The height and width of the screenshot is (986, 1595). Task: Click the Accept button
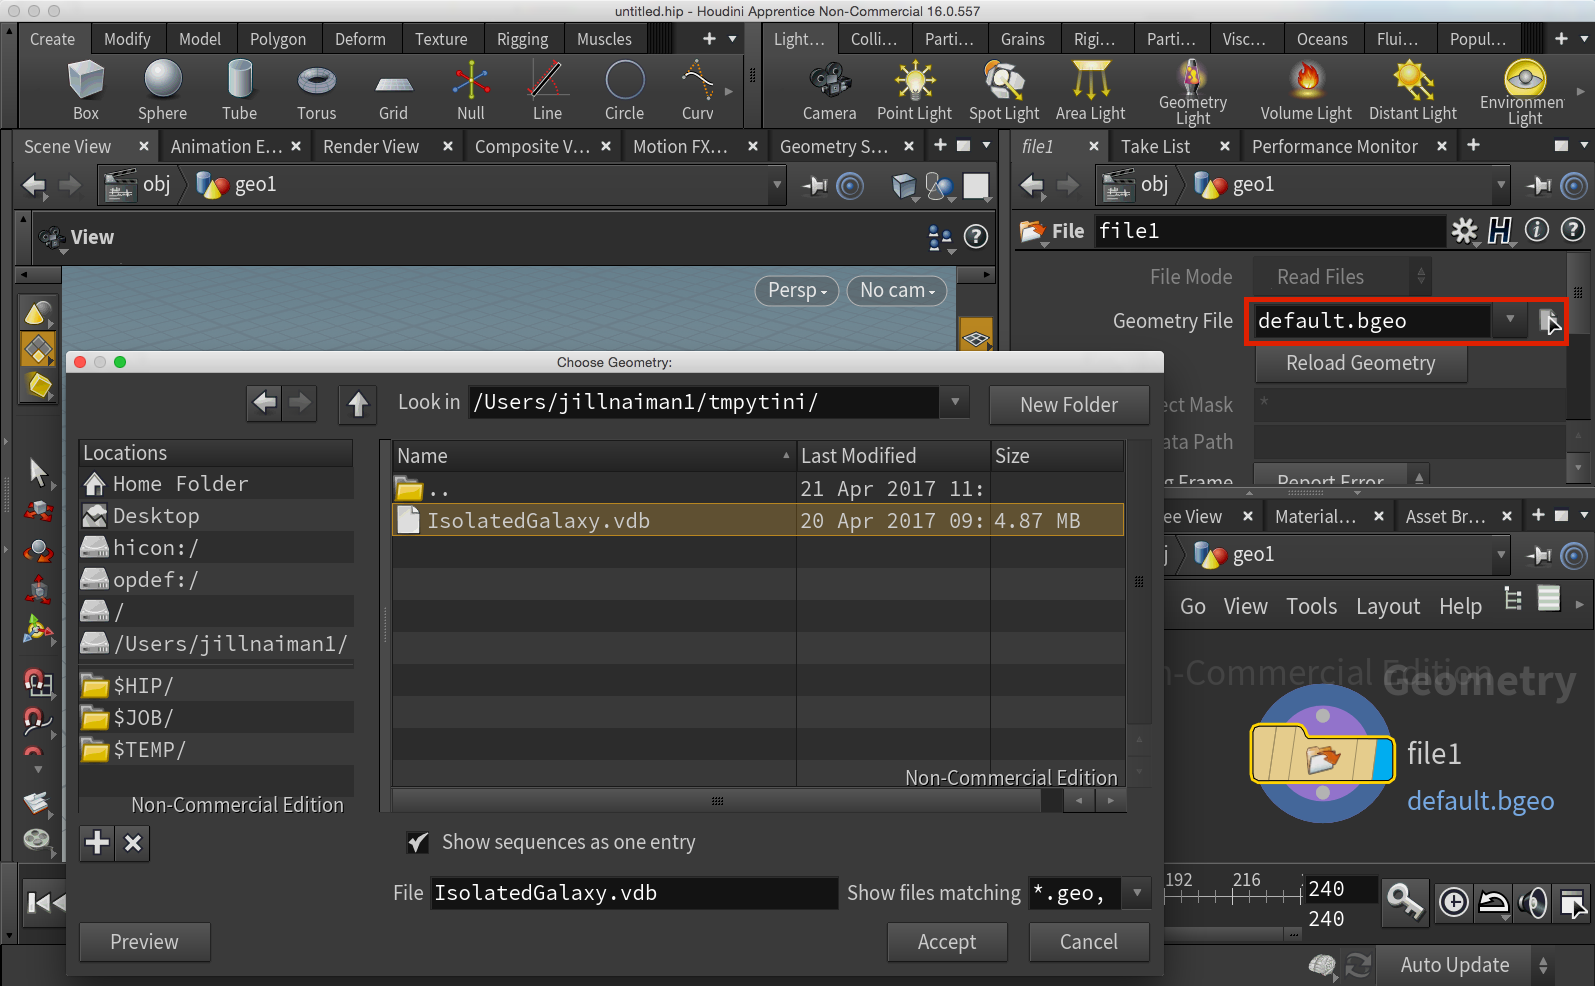946,942
